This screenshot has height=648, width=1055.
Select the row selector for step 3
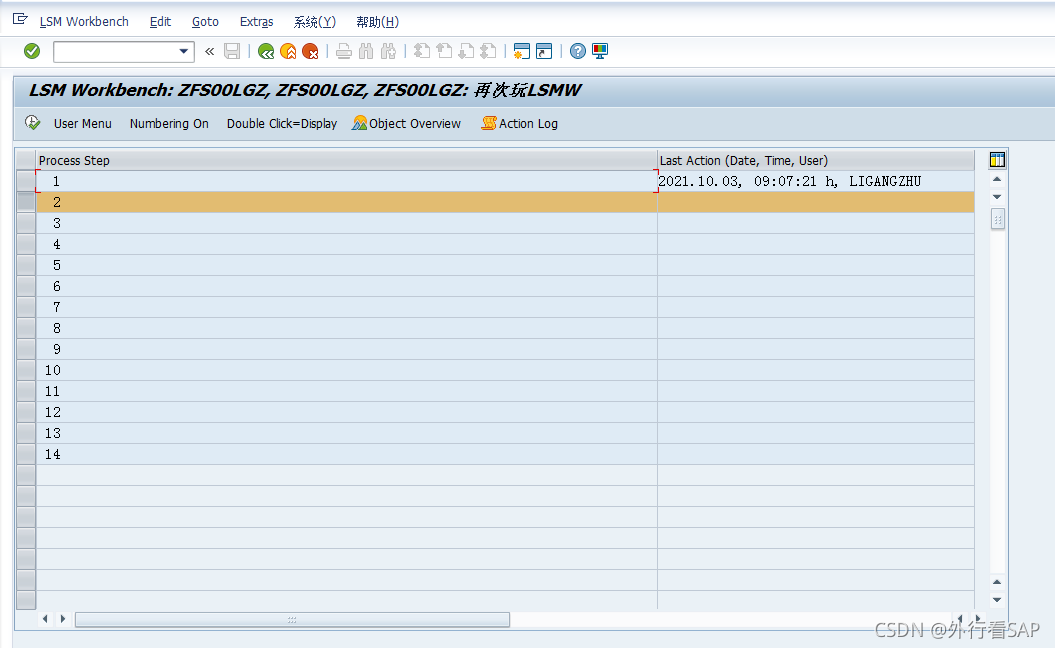[x=26, y=223]
